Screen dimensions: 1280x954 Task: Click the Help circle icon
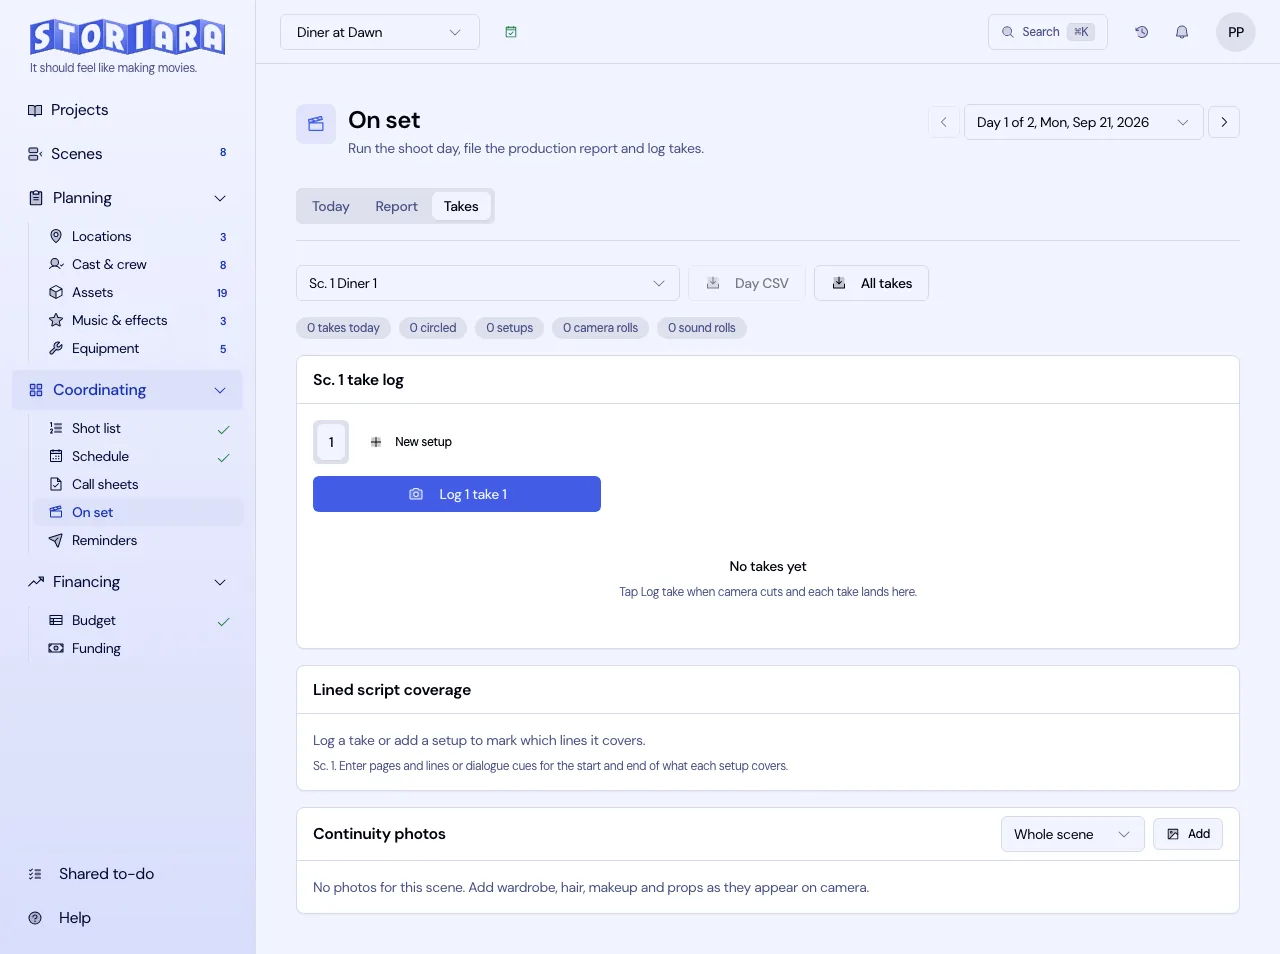point(35,918)
